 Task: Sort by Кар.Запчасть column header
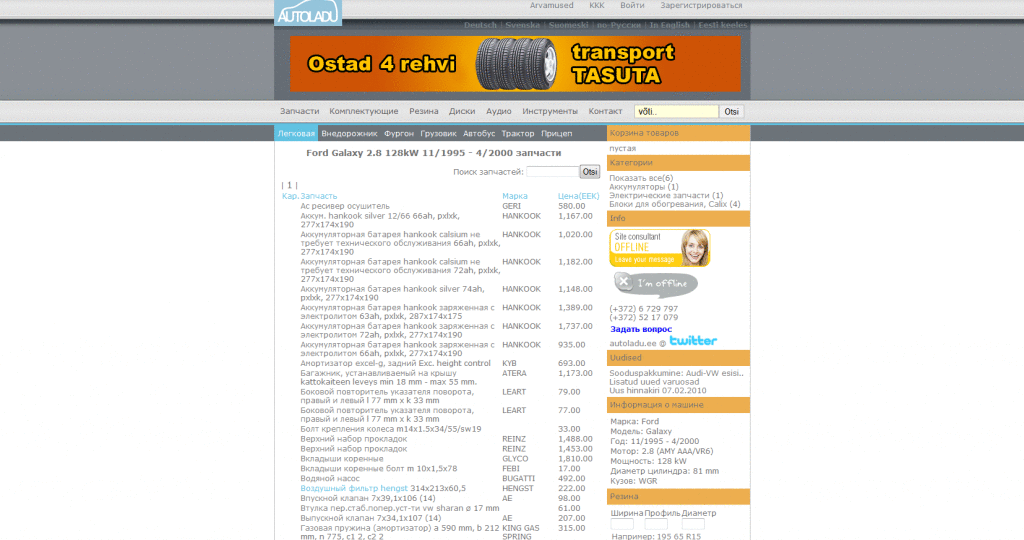(x=310, y=196)
